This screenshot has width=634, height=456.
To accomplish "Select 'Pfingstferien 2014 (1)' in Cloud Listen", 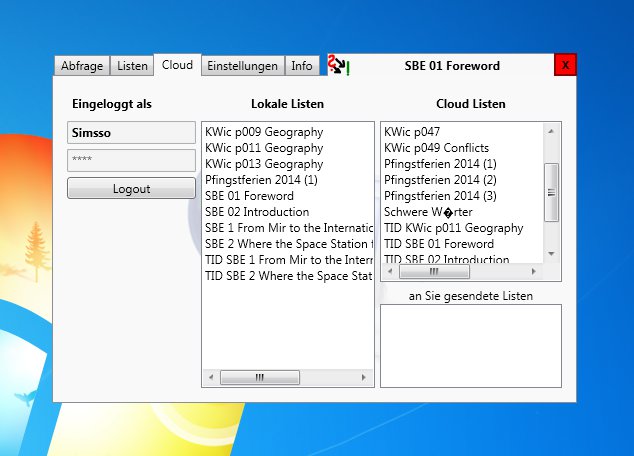I will tap(463, 164).
